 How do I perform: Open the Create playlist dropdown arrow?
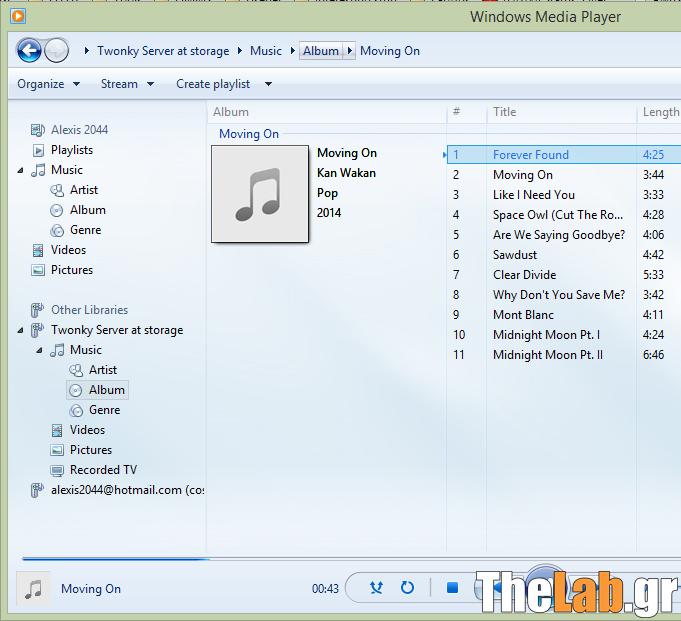[x=268, y=84]
